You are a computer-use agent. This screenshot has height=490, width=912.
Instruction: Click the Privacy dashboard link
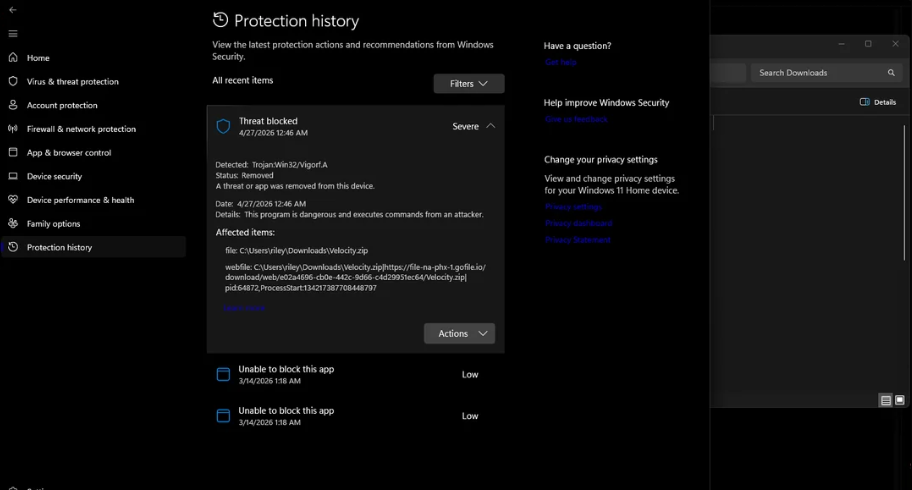578,223
